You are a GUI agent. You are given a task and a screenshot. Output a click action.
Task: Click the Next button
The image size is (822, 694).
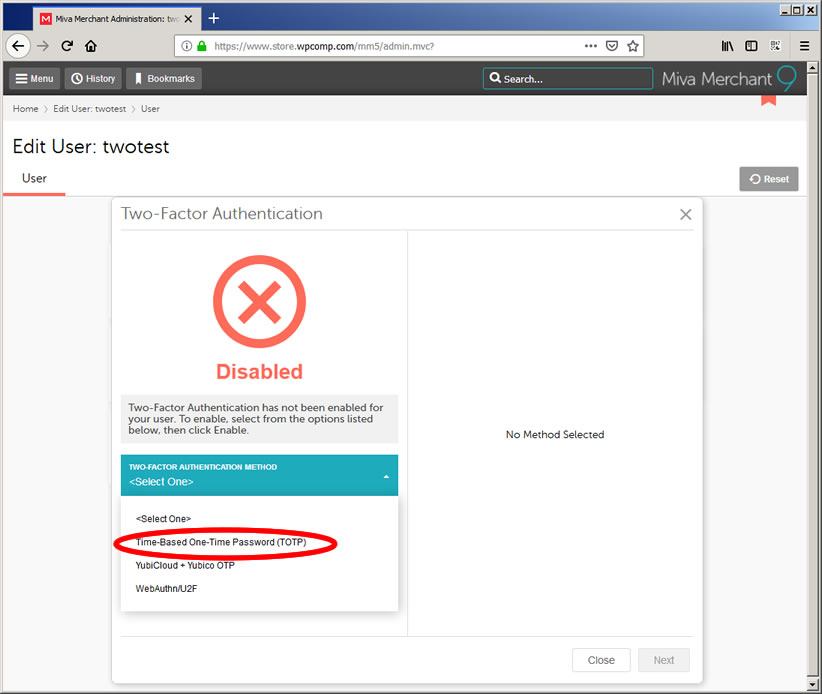pos(664,660)
